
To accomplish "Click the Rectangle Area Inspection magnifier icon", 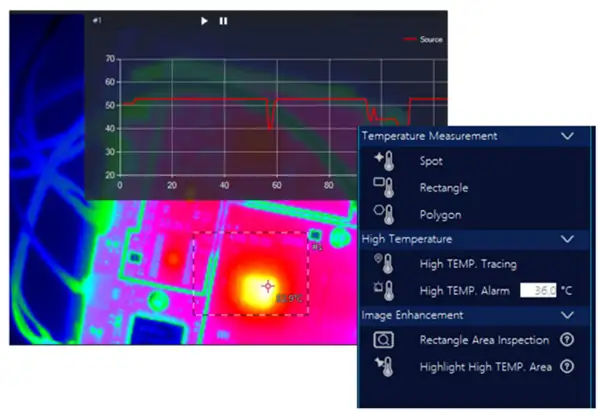I will [x=383, y=340].
